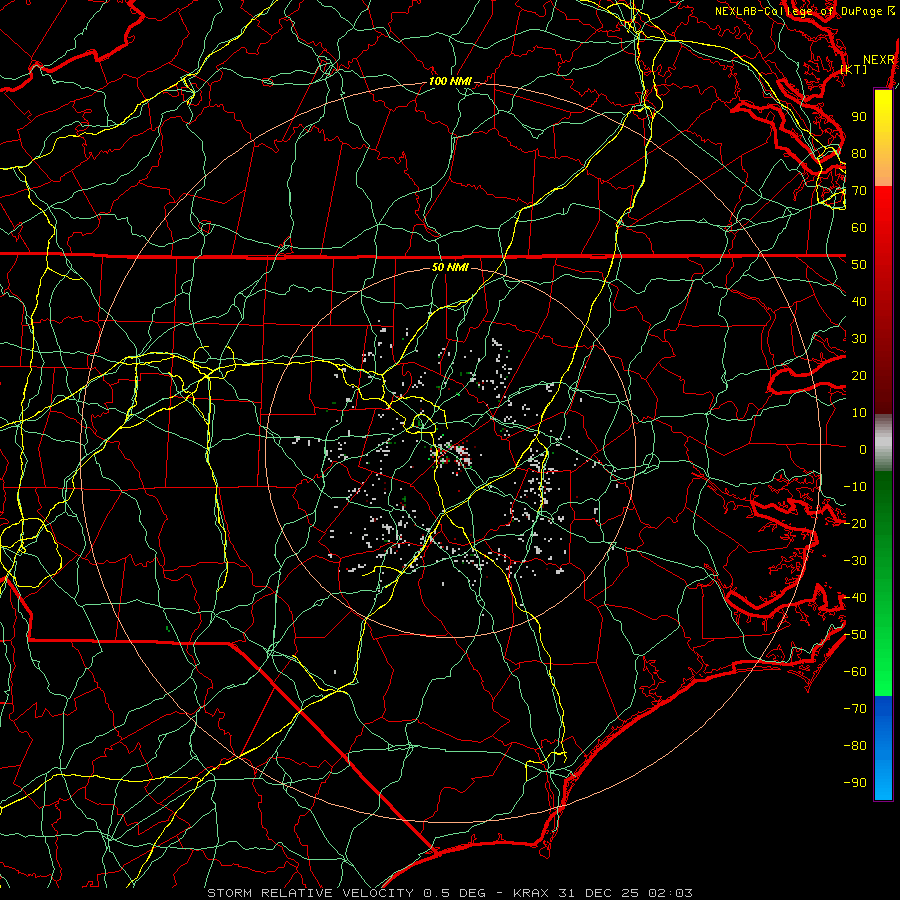Click the [KT] units label above scale
Image resolution: width=900 pixels, height=900 pixels.
tap(854, 70)
